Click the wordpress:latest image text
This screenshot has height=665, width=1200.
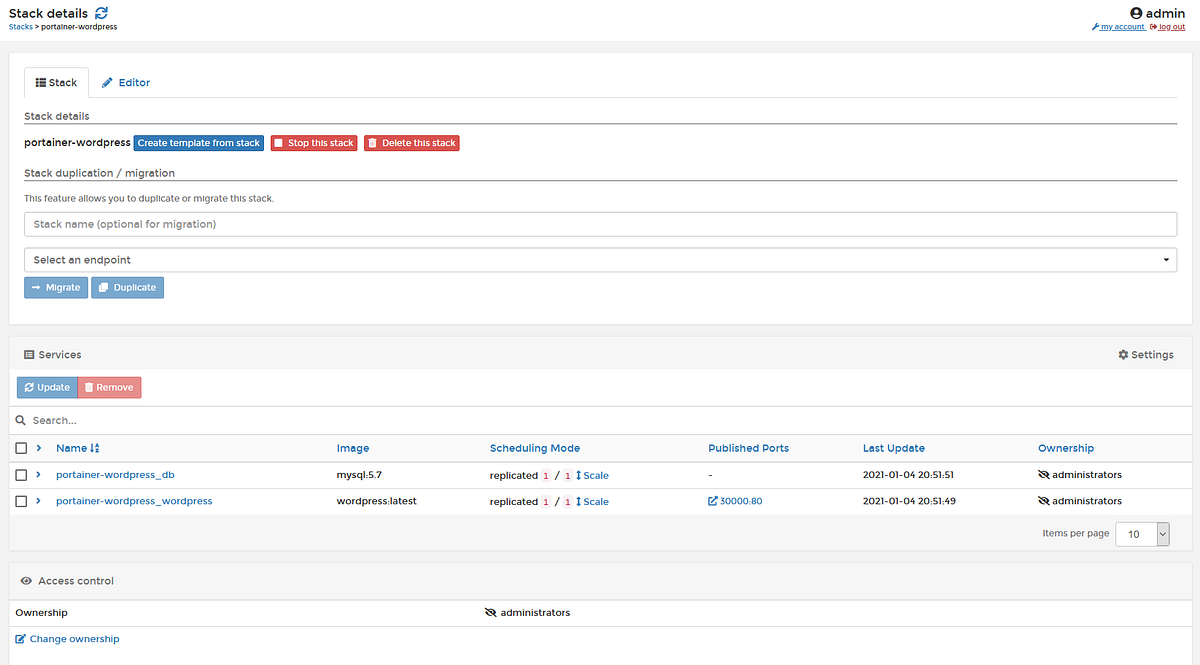[x=376, y=501]
